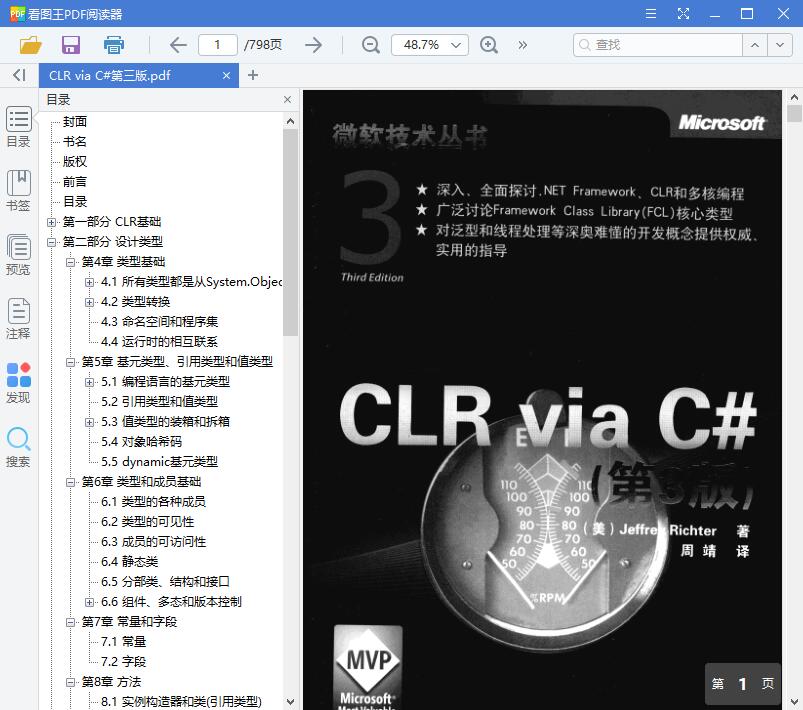The width and height of the screenshot is (803, 710).
Task: Select 4.4 运行时的相互联系
Action: tap(159, 342)
